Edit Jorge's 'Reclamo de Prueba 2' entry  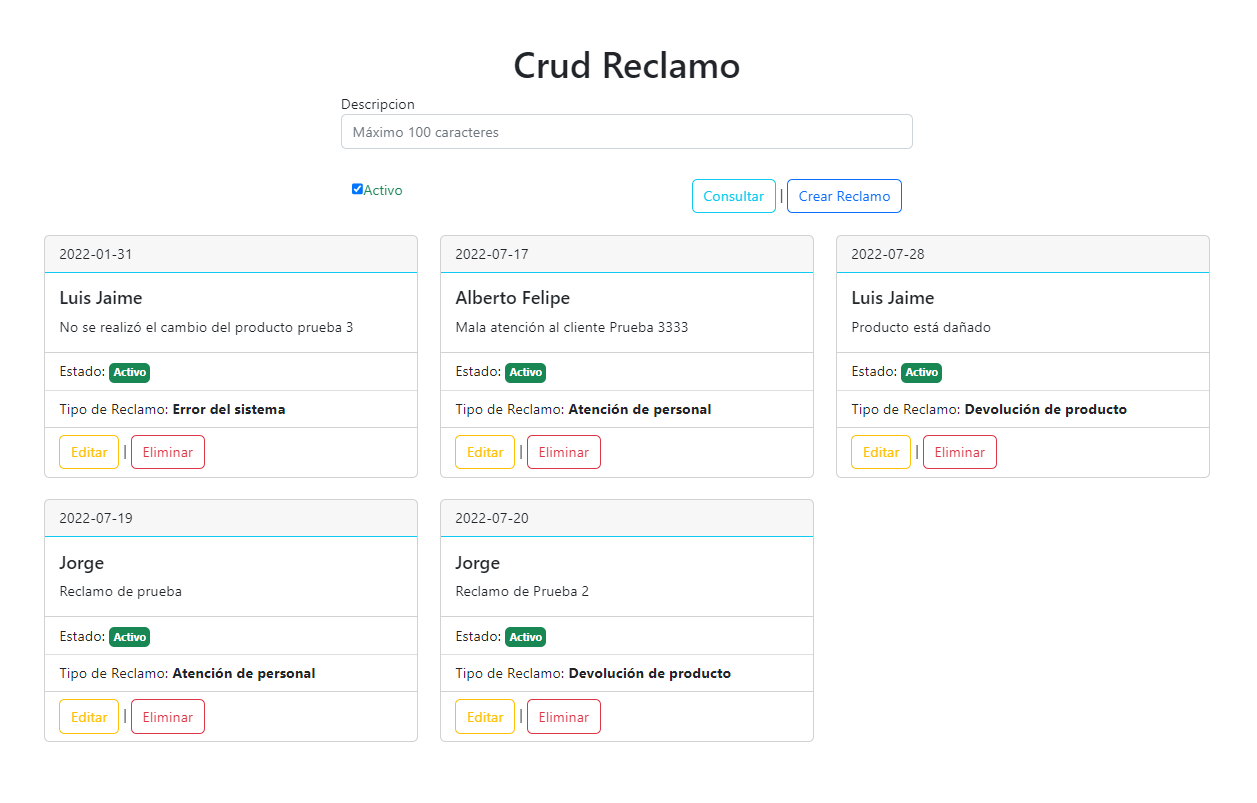click(x=484, y=716)
